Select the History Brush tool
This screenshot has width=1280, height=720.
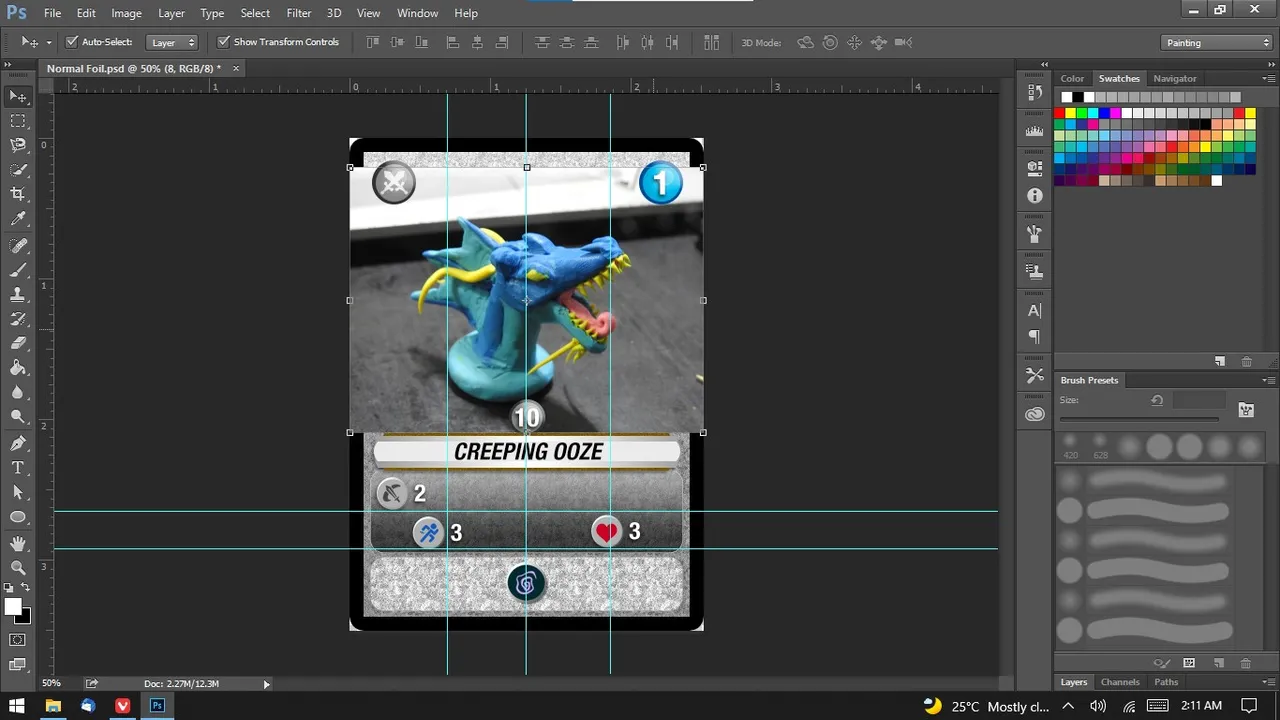[18, 319]
